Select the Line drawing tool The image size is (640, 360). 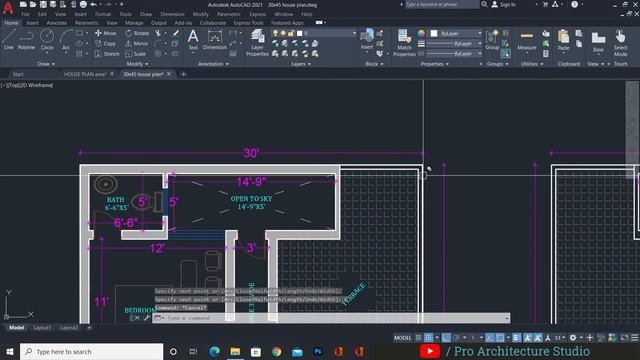coord(8,40)
